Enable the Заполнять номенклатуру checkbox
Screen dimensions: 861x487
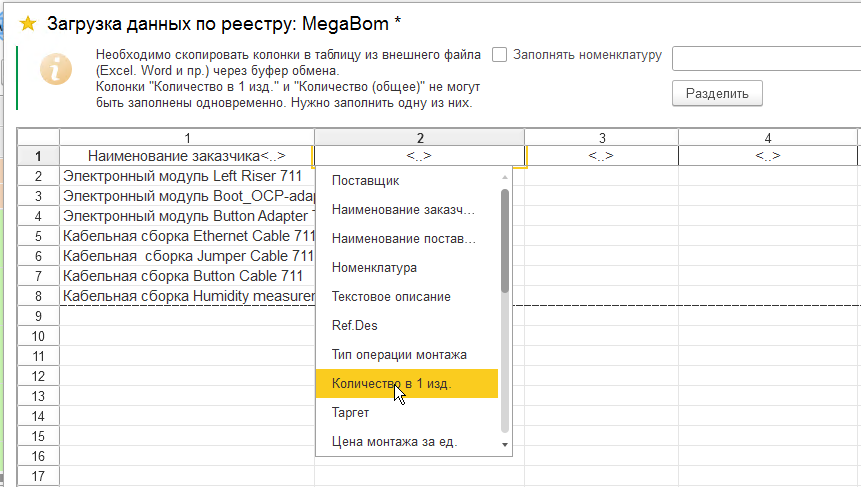click(x=500, y=55)
